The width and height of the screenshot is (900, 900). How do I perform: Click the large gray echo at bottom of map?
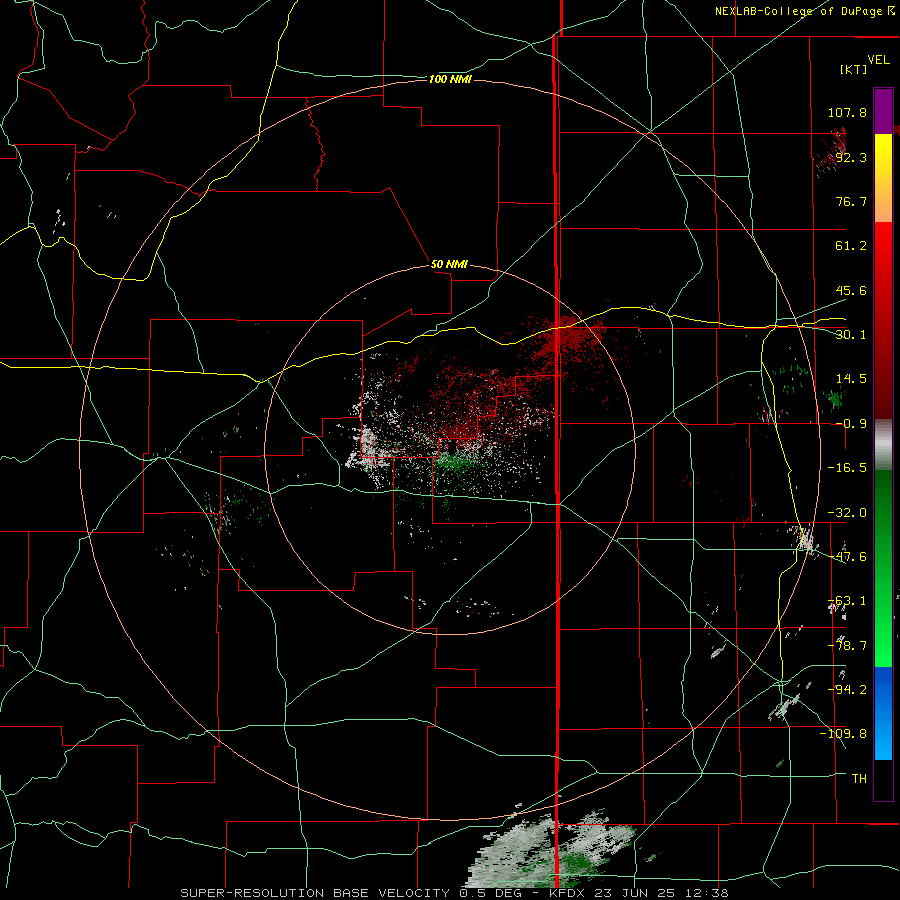point(551,849)
